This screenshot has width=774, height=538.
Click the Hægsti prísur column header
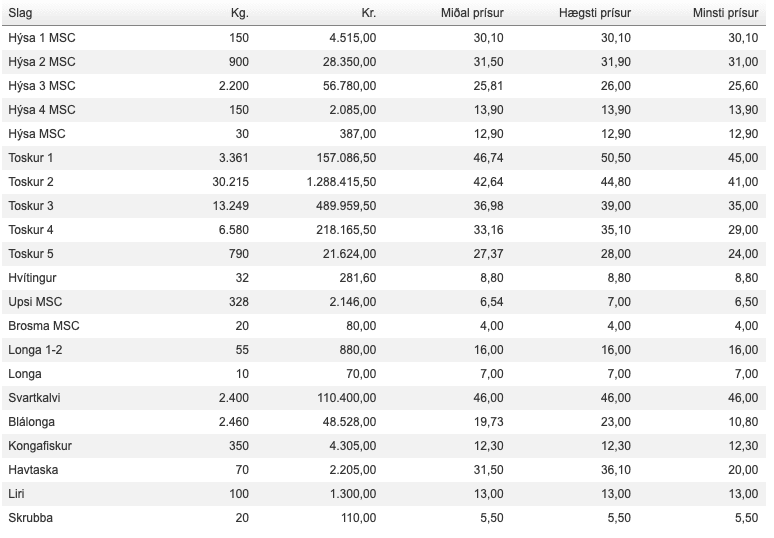595,13
